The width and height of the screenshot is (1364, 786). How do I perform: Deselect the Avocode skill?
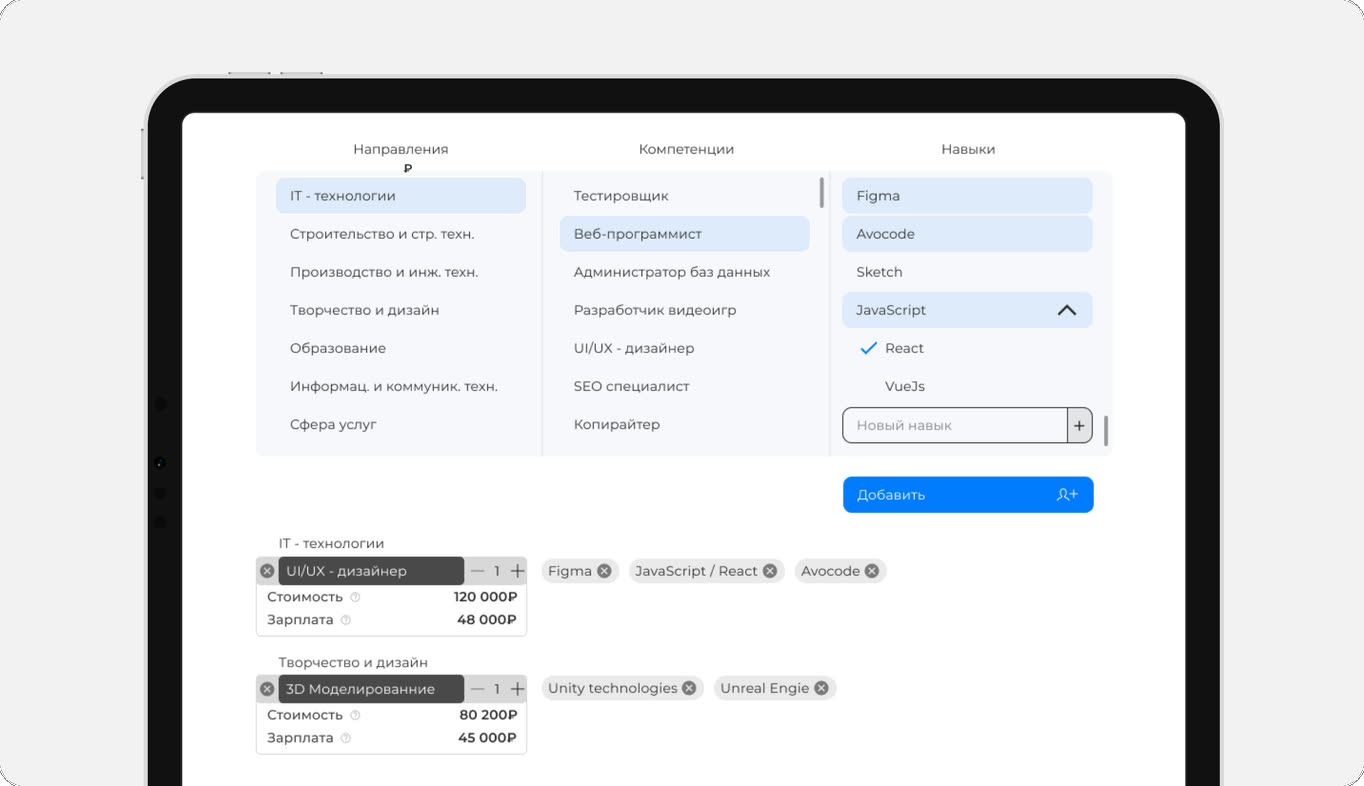pyautogui.click(x=967, y=234)
